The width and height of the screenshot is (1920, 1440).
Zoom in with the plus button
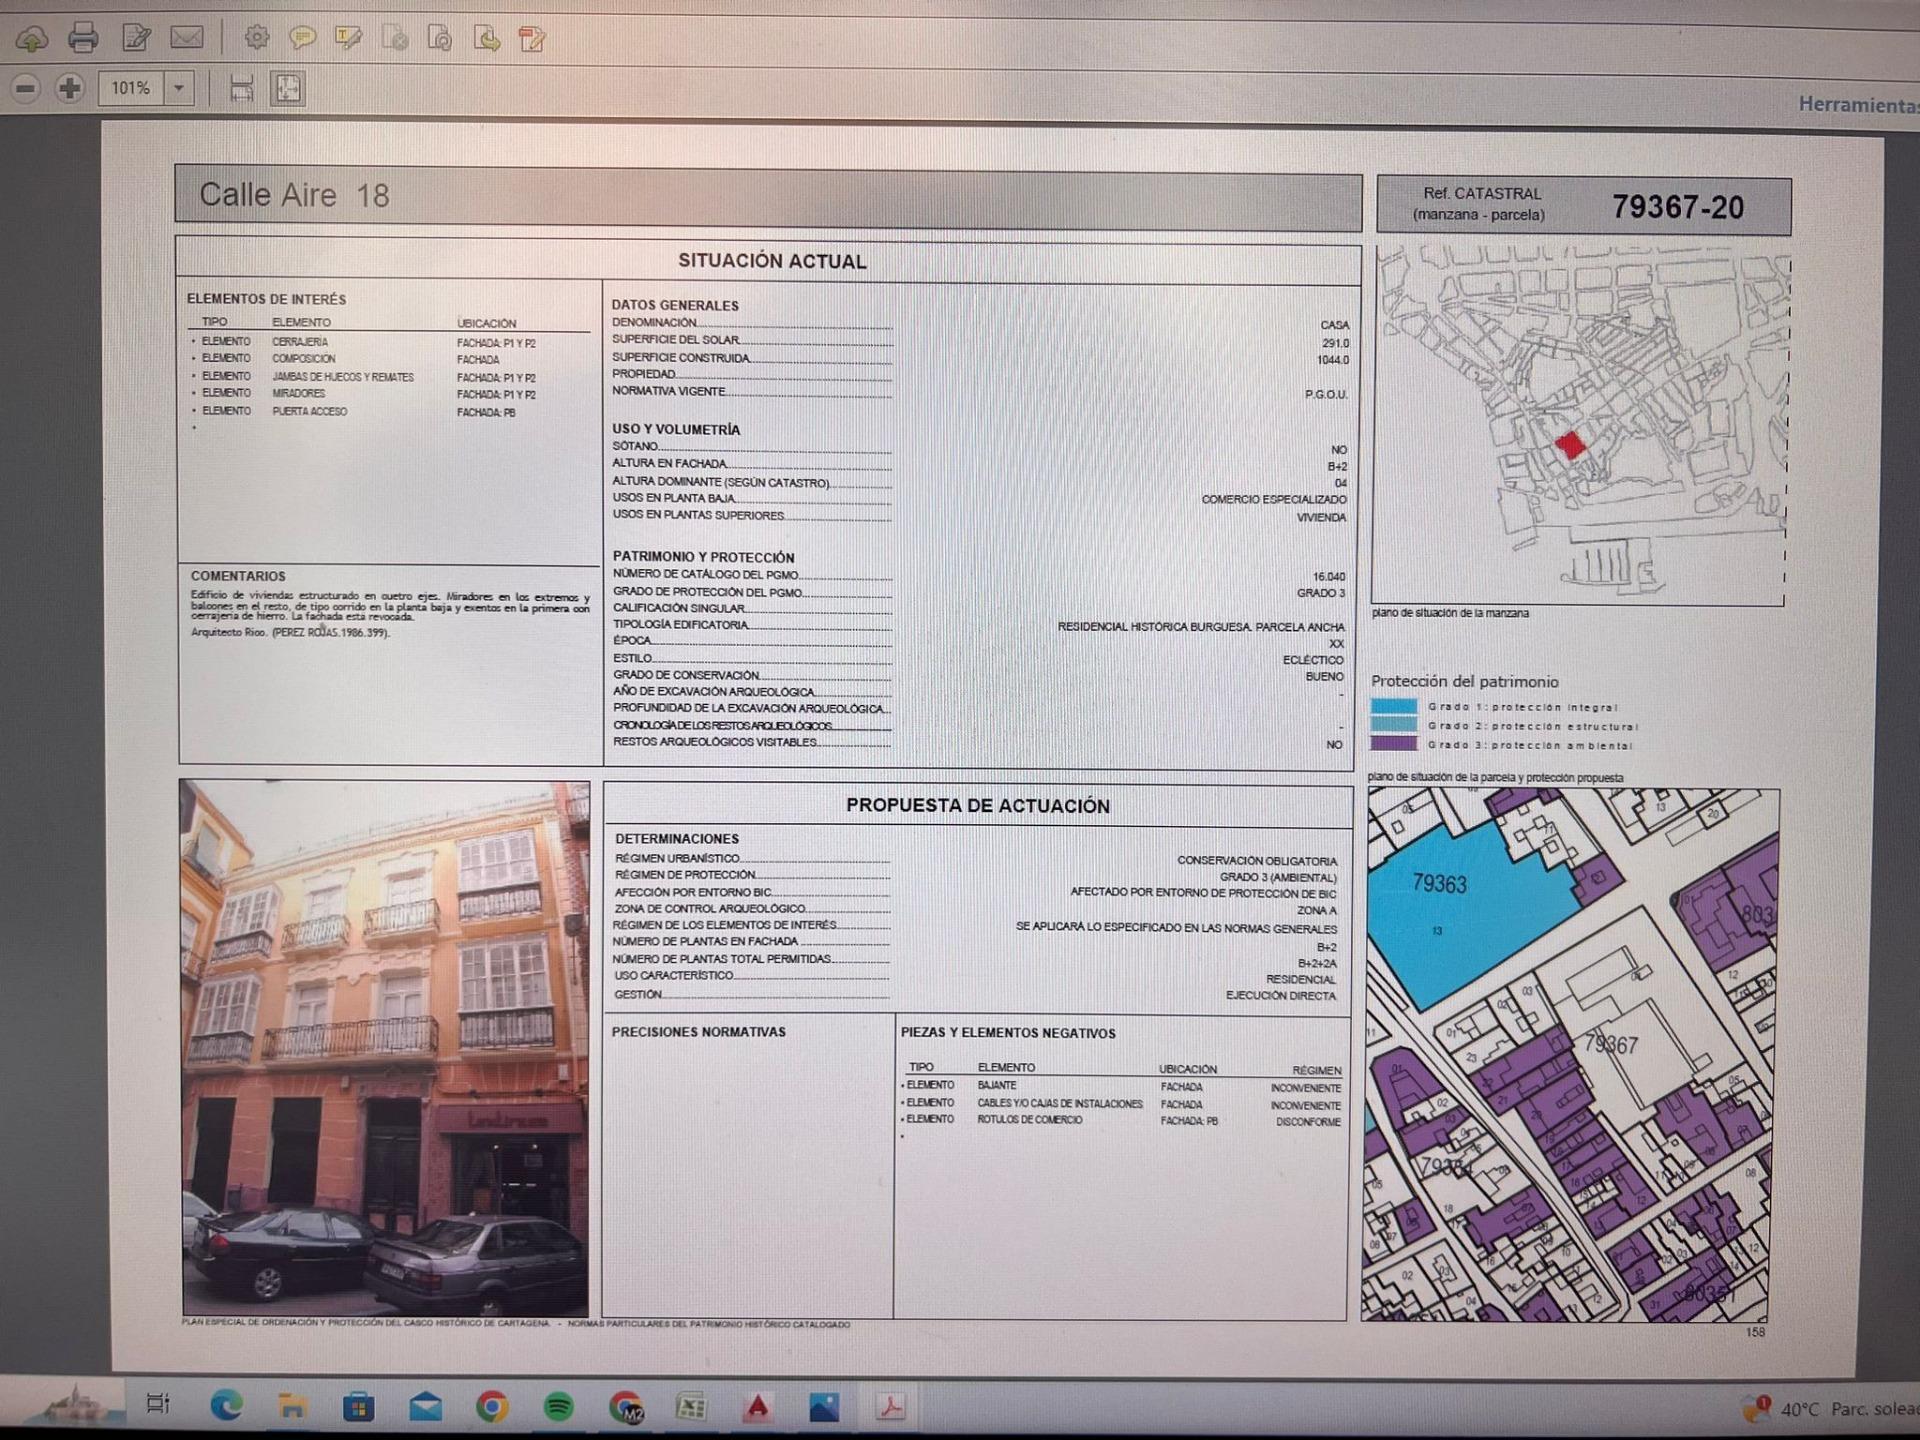coord(69,88)
